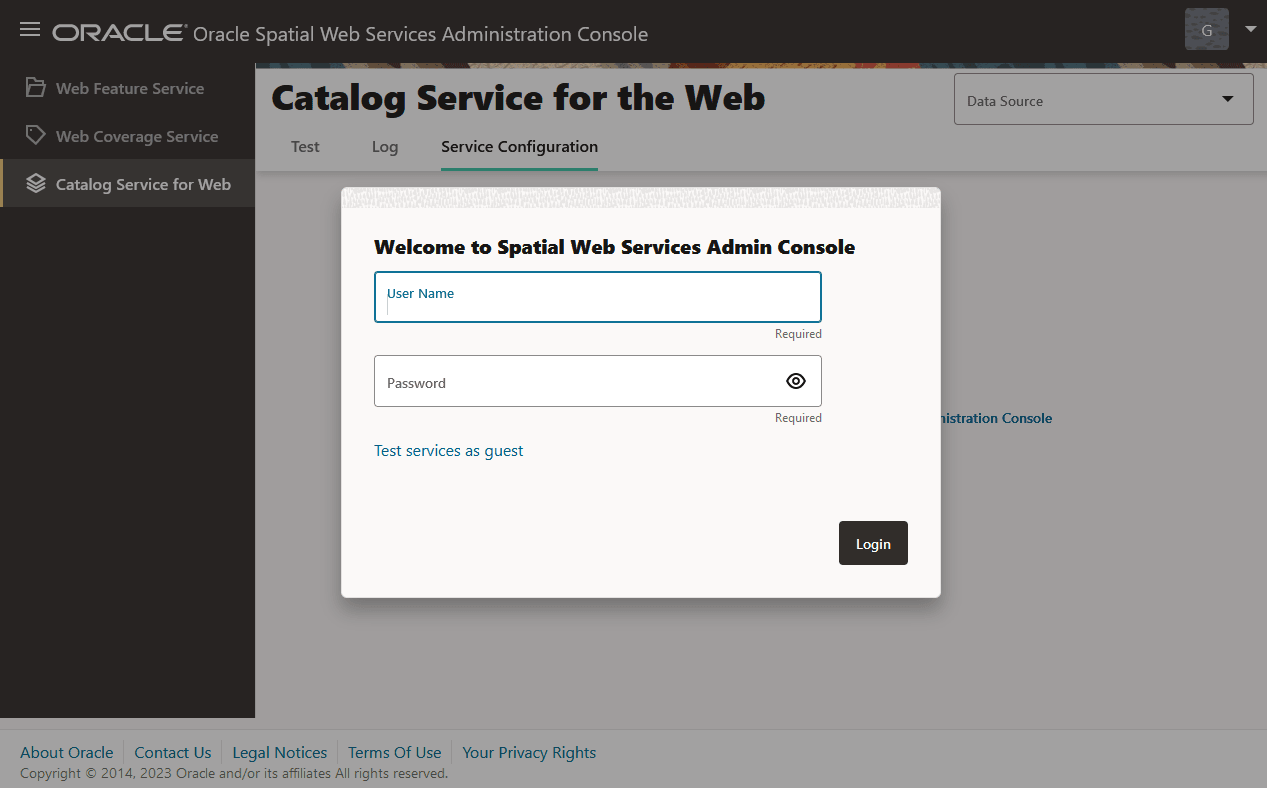Go to Legal Notices link
Viewport: 1267px width, 788px height.
point(280,753)
